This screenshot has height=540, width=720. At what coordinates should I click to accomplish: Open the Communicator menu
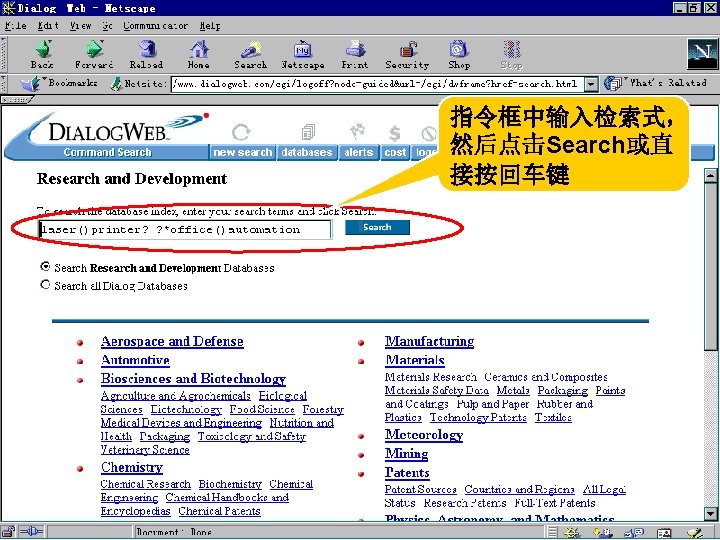[155, 26]
